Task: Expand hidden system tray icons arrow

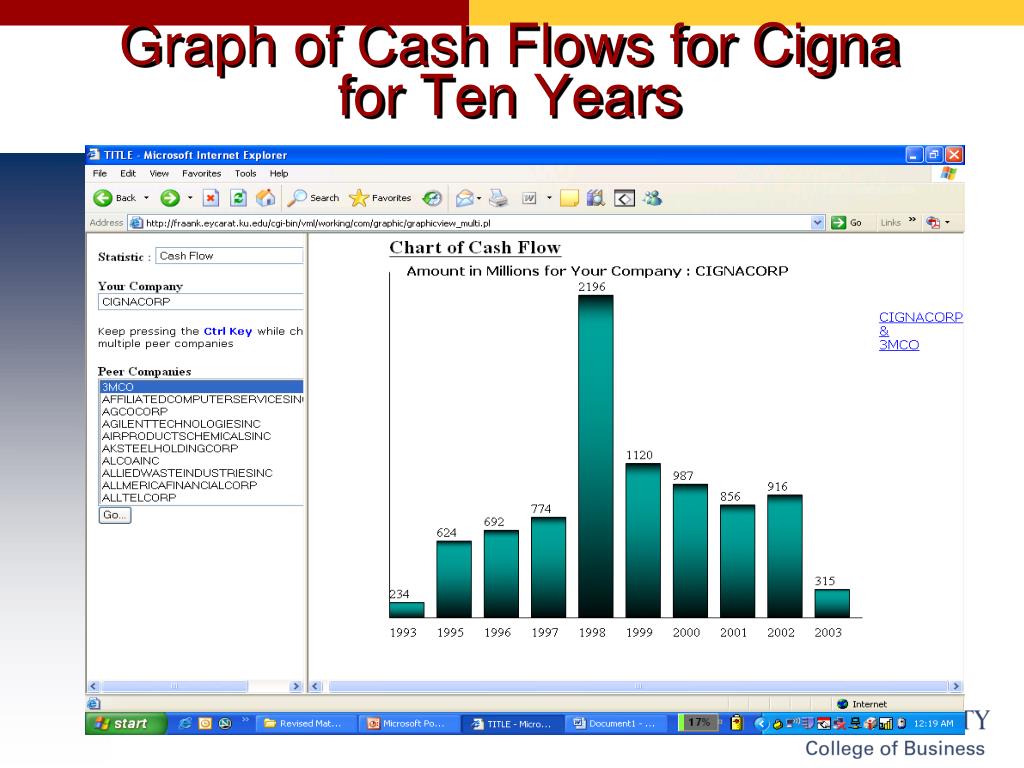Action: (761, 724)
